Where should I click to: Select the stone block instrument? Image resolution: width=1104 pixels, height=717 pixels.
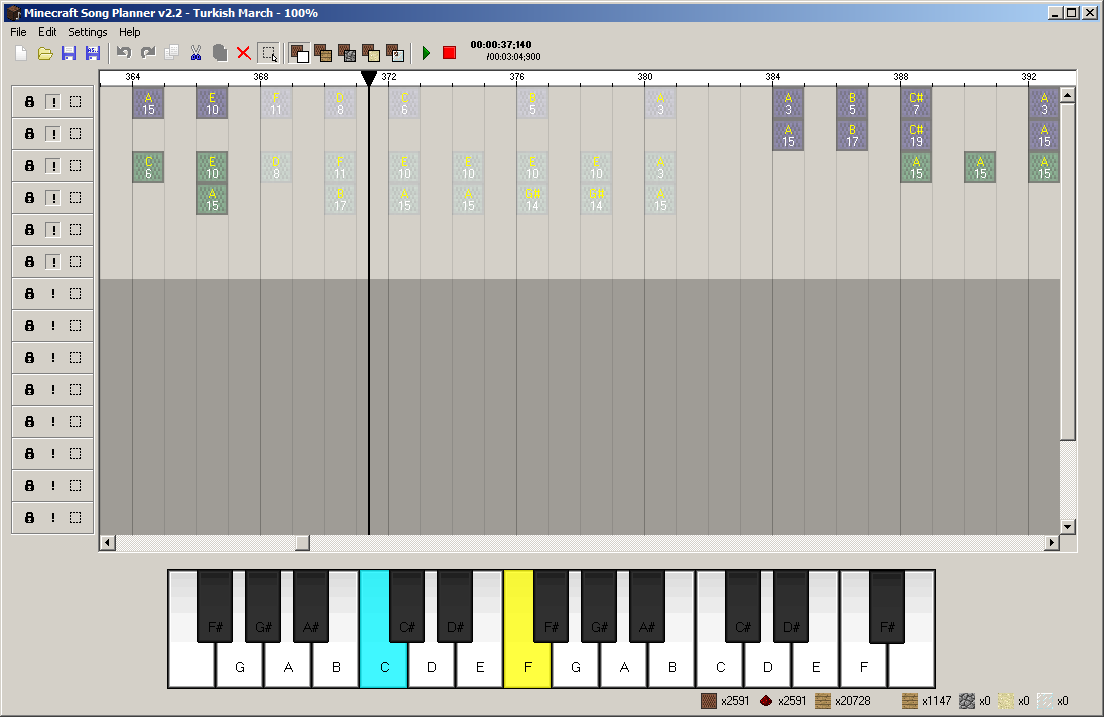(x=347, y=53)
